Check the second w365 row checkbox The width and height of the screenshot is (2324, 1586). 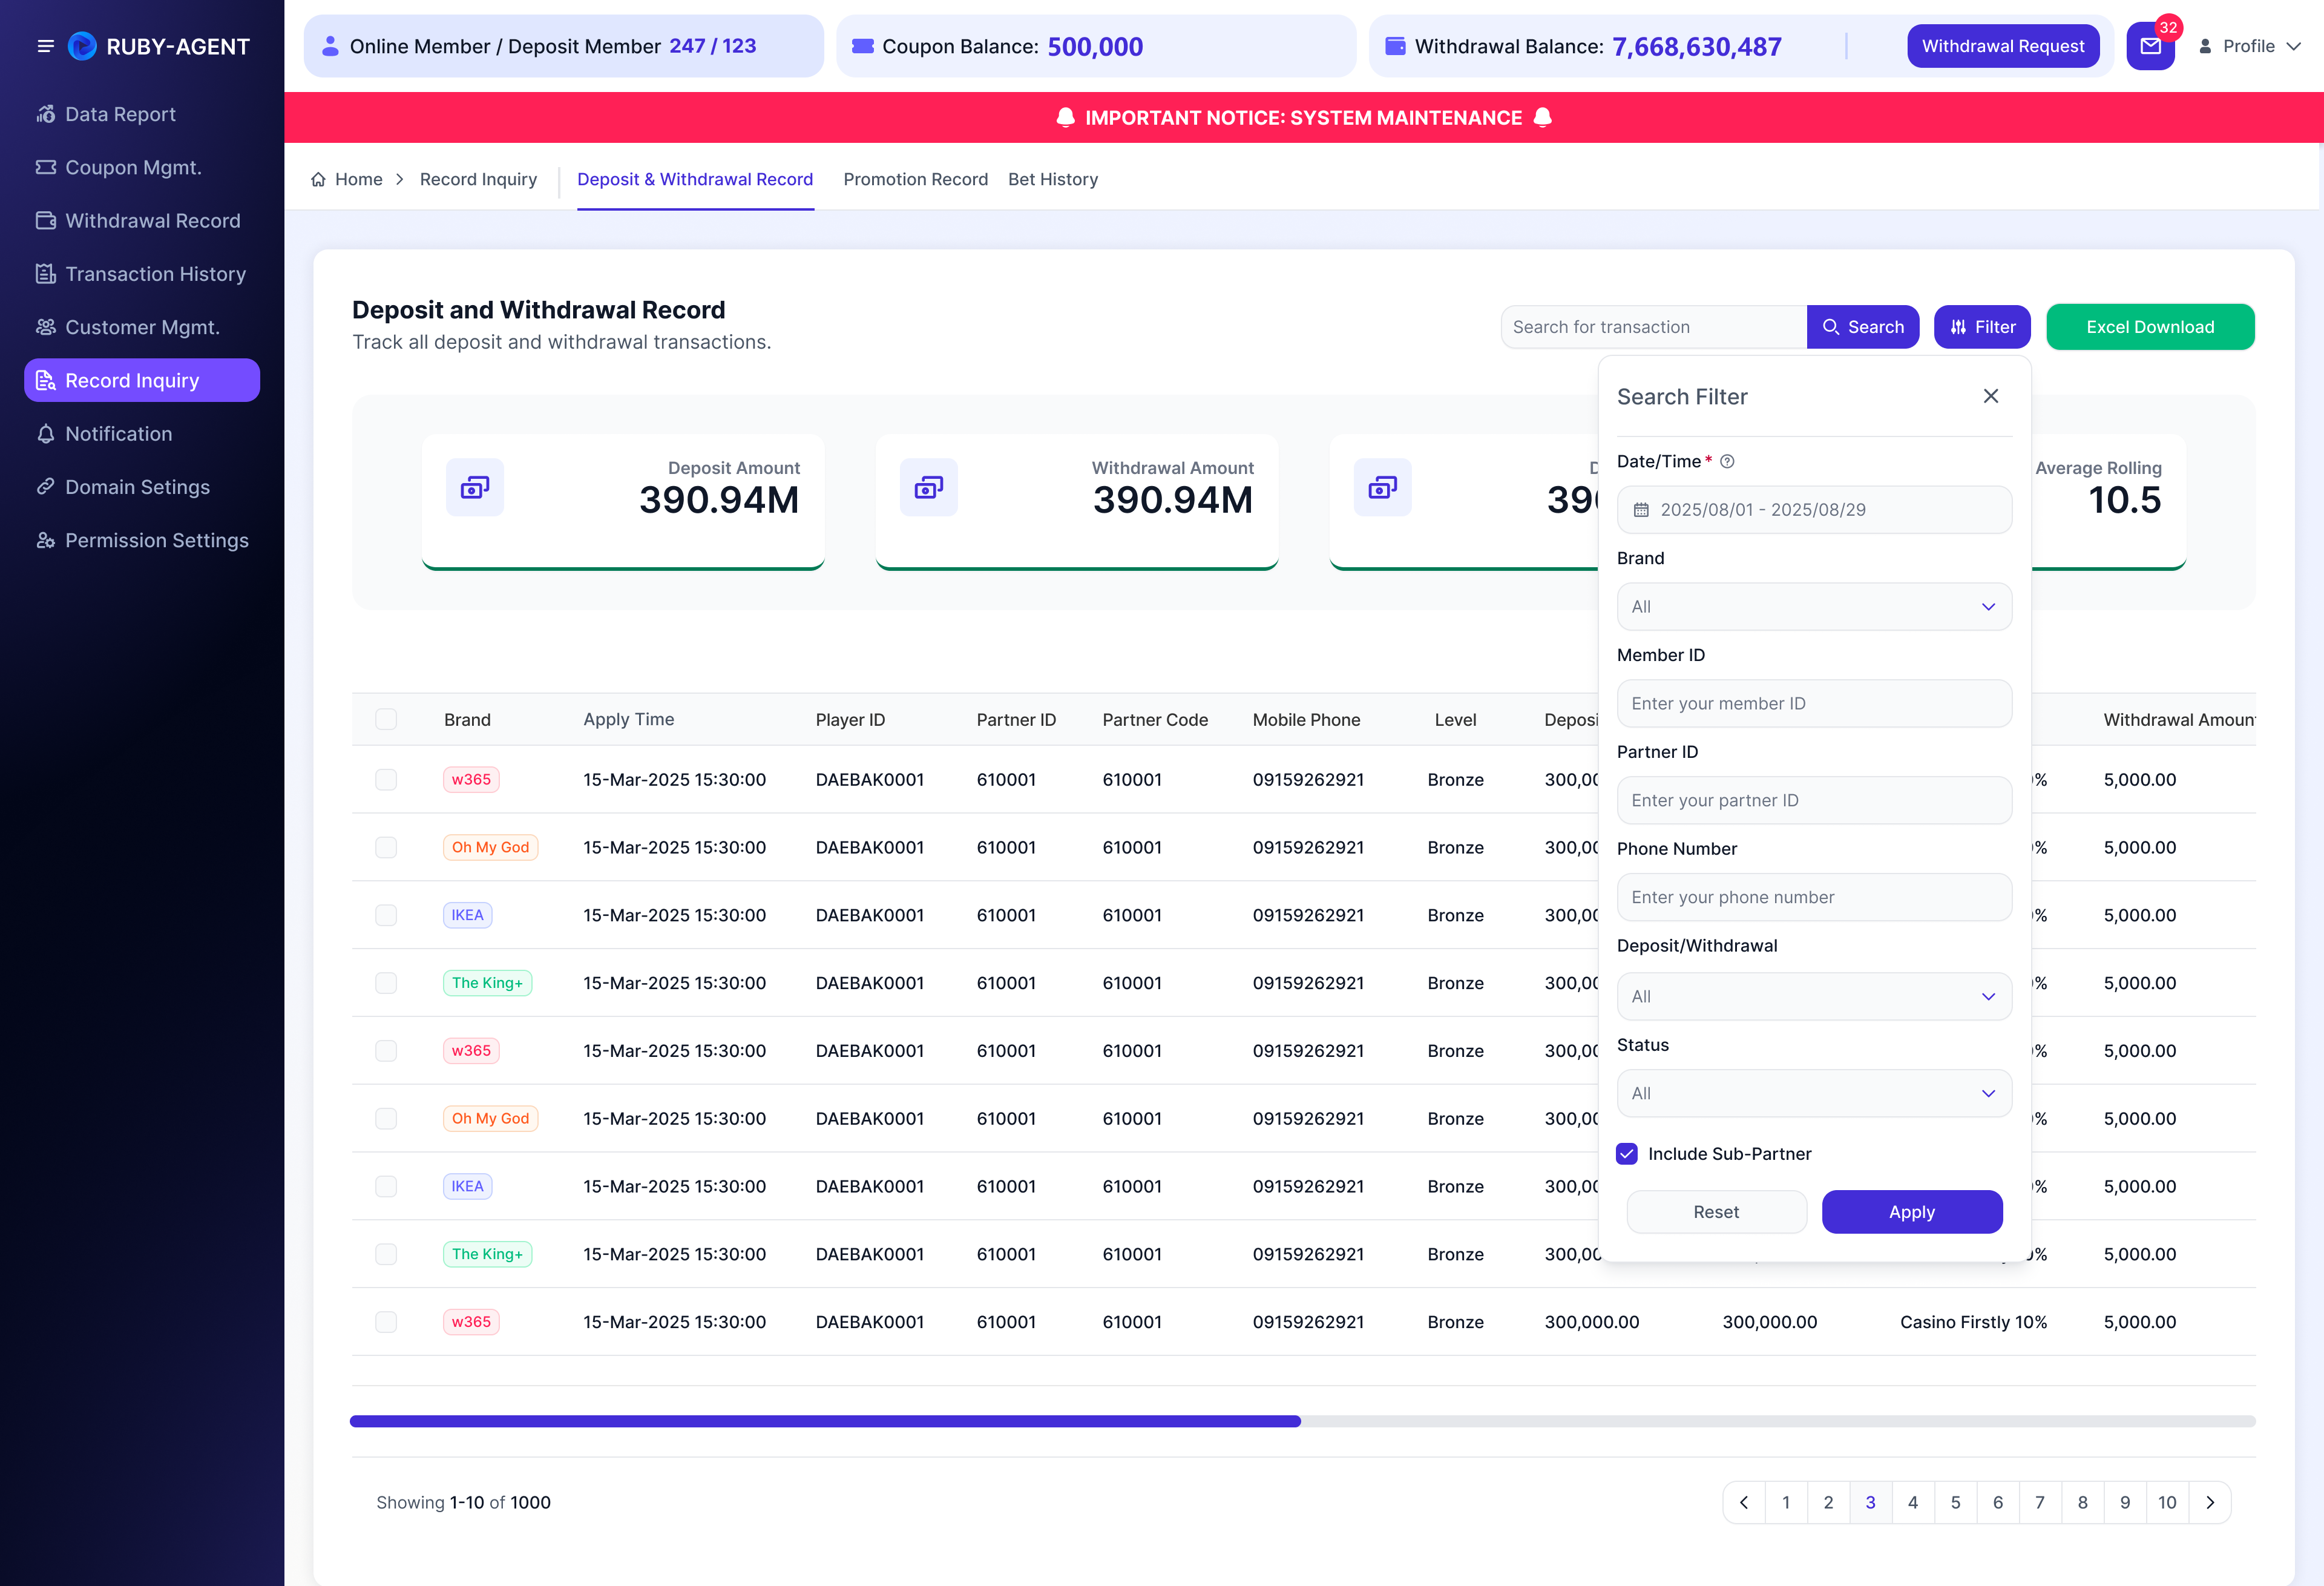pos(386,1050)
